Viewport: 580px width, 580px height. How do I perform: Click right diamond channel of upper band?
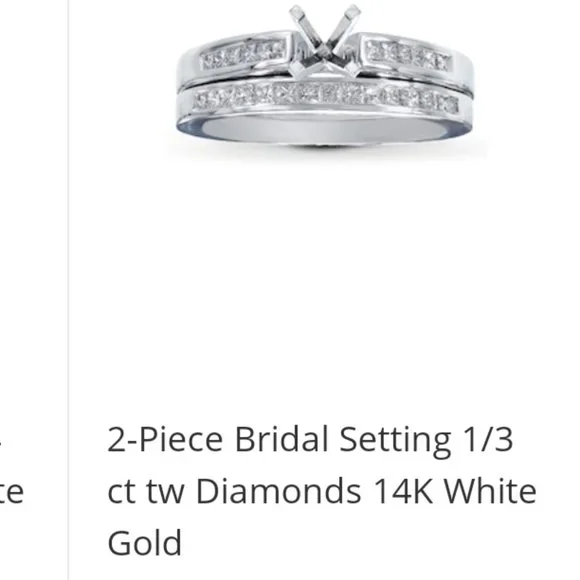pos(409,55)
